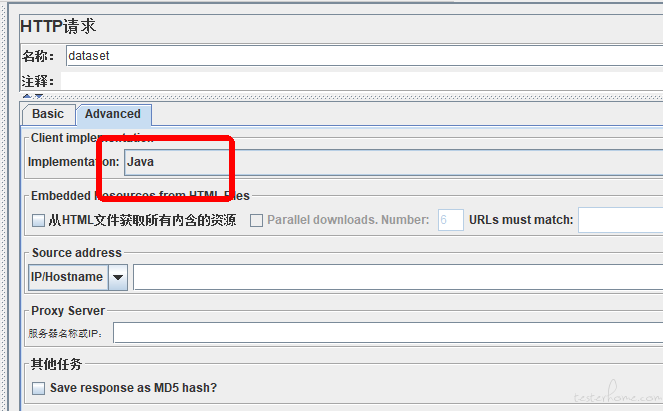663x411 pixels.
Task: Toggle the Parallel downloads checkbox
Action: tap(256, 220)
